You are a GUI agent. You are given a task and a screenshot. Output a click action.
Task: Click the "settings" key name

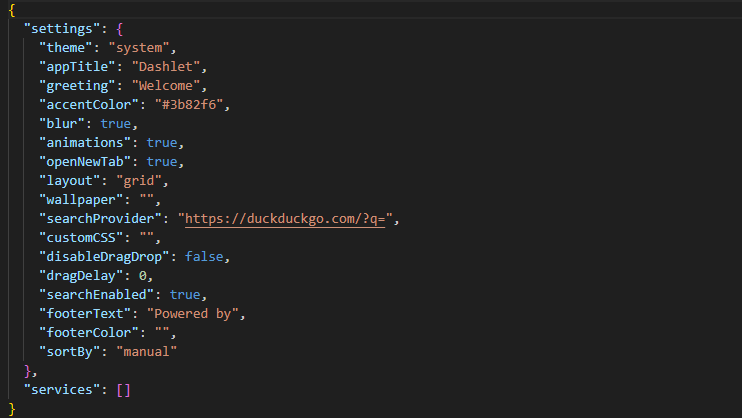tap(62, 28)
